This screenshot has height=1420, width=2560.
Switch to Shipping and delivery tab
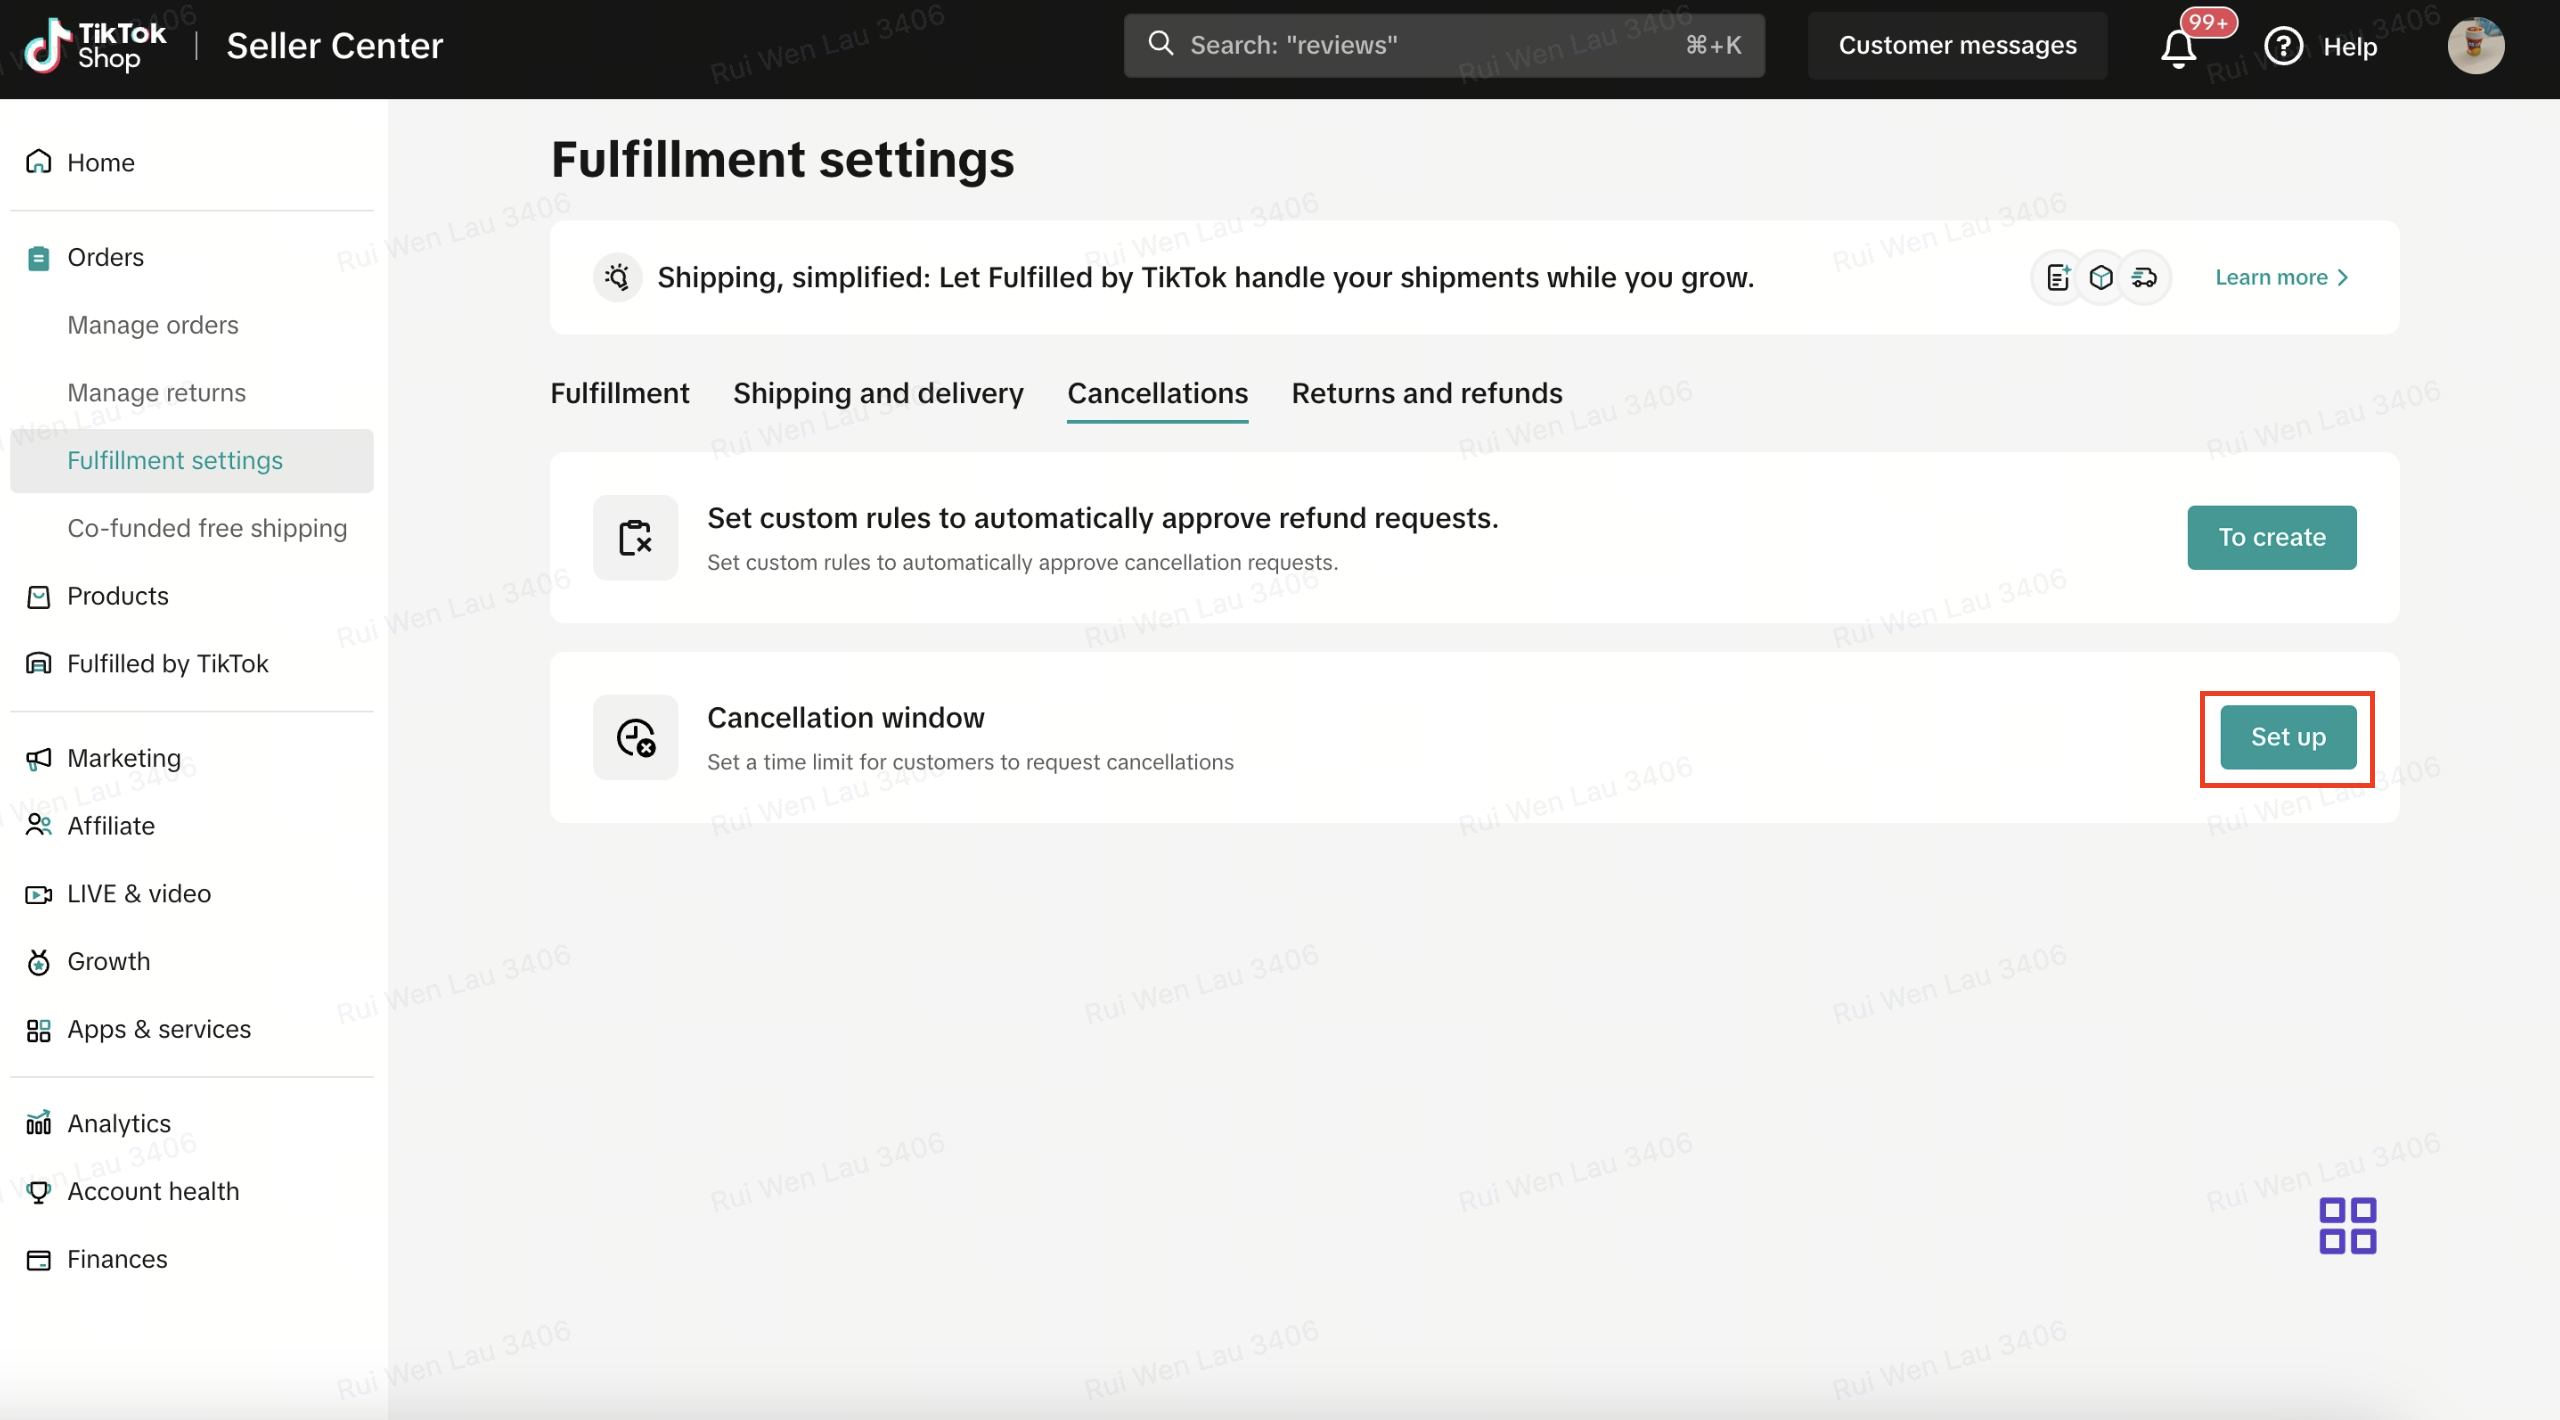point(878,393)
